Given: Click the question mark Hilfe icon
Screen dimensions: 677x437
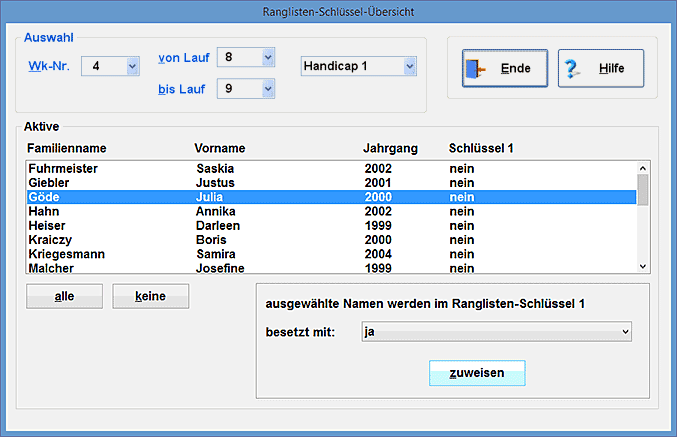Looking at the screenshot, I should coord(572,69).
